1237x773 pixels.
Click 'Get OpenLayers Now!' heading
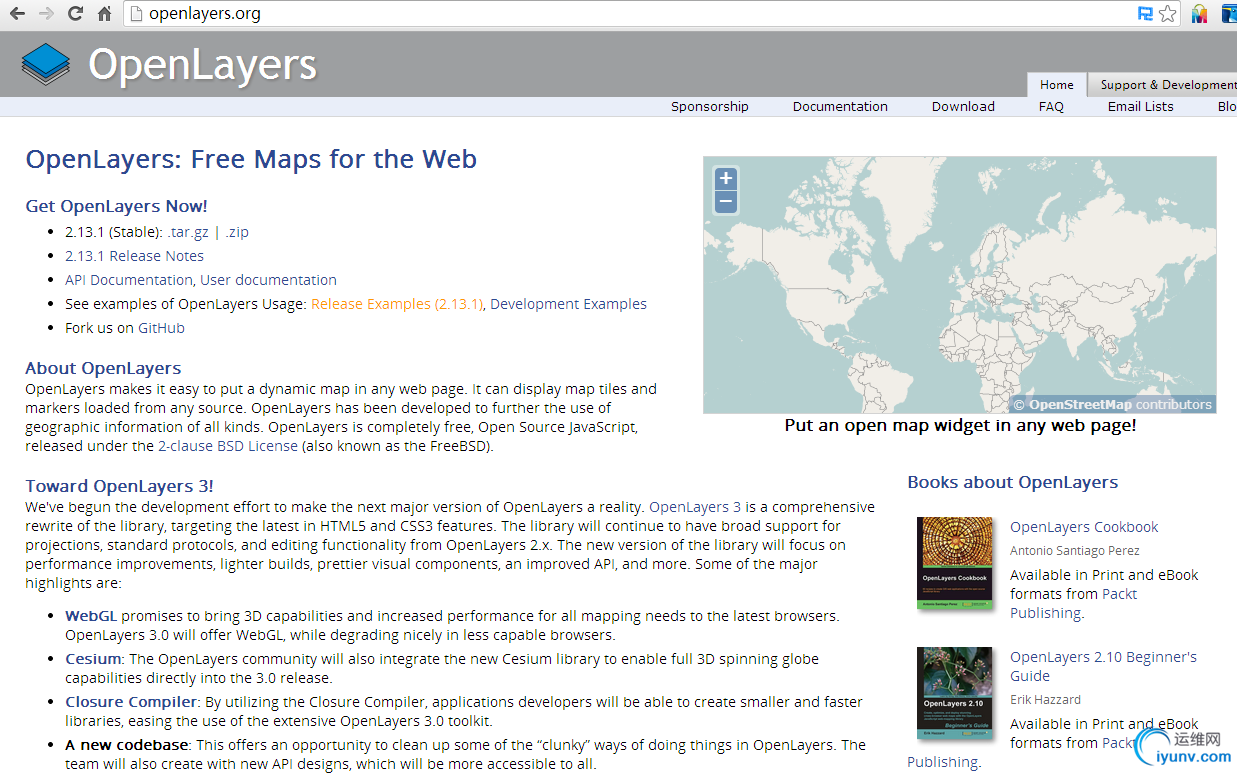point(116,206)
